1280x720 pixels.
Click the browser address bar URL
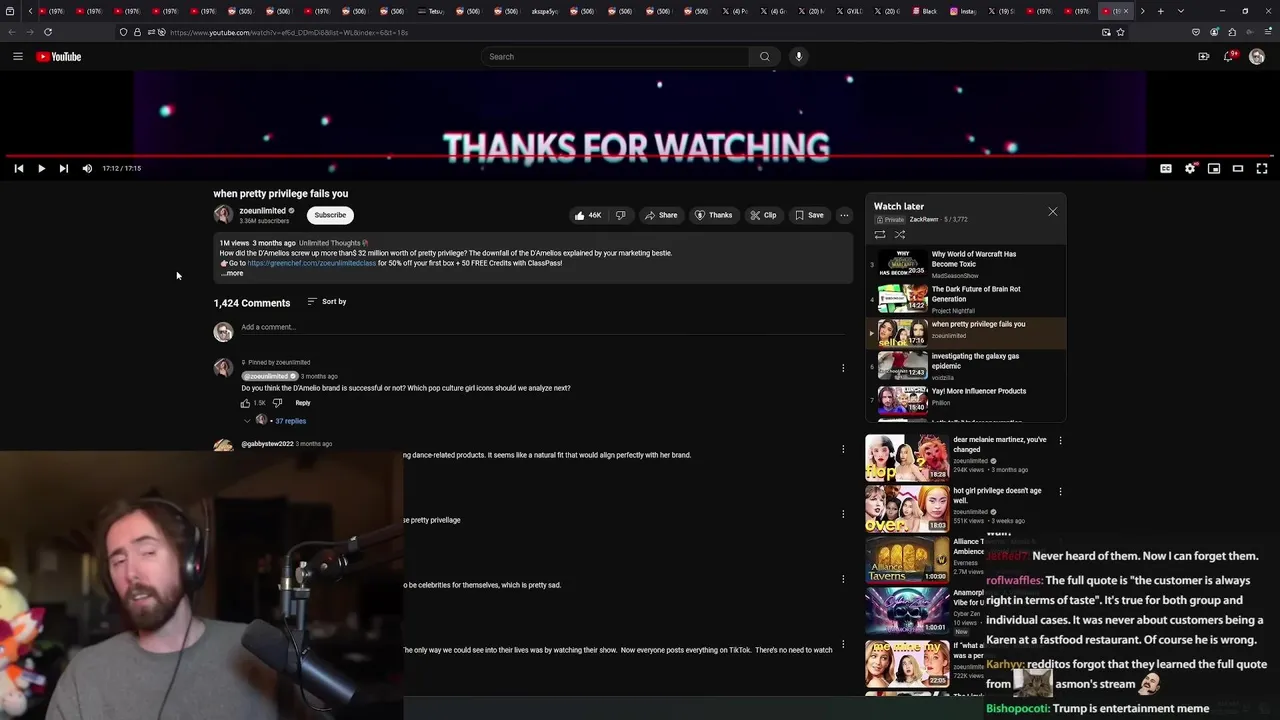289,32
